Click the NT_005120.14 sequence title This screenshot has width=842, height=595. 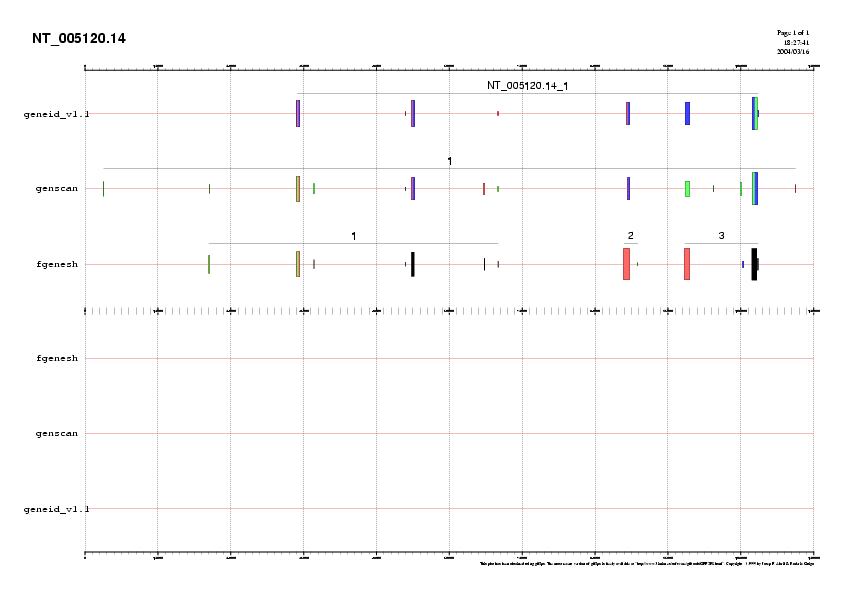(x=79, y=39)
